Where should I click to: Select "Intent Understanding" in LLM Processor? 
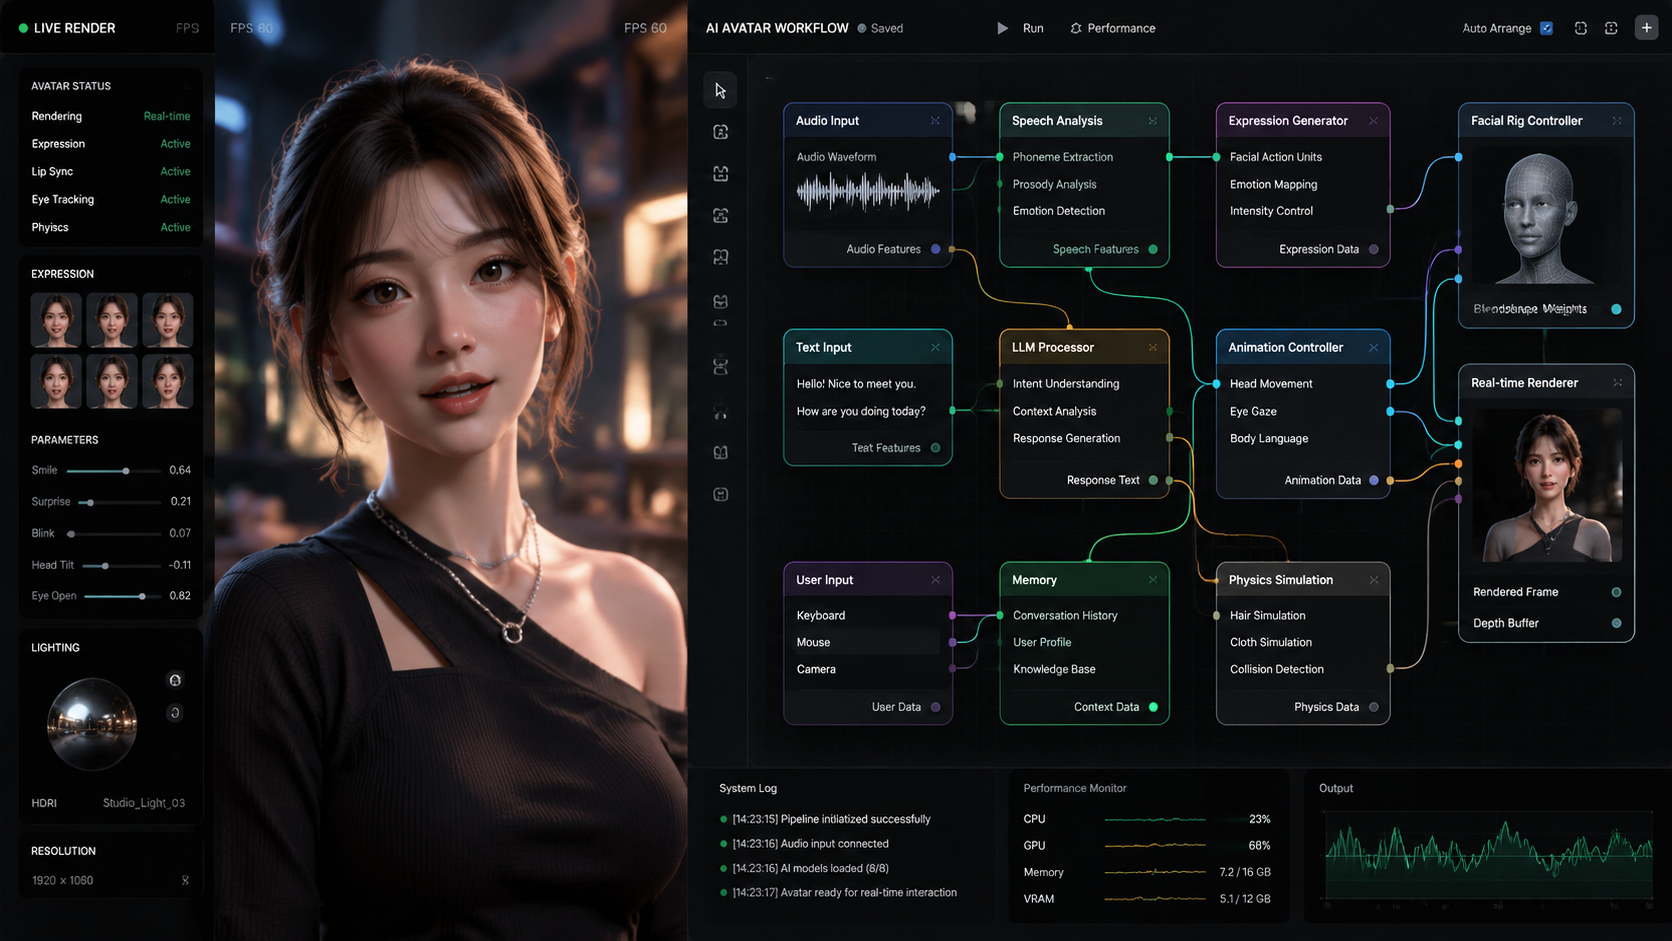coord(1066,384)
